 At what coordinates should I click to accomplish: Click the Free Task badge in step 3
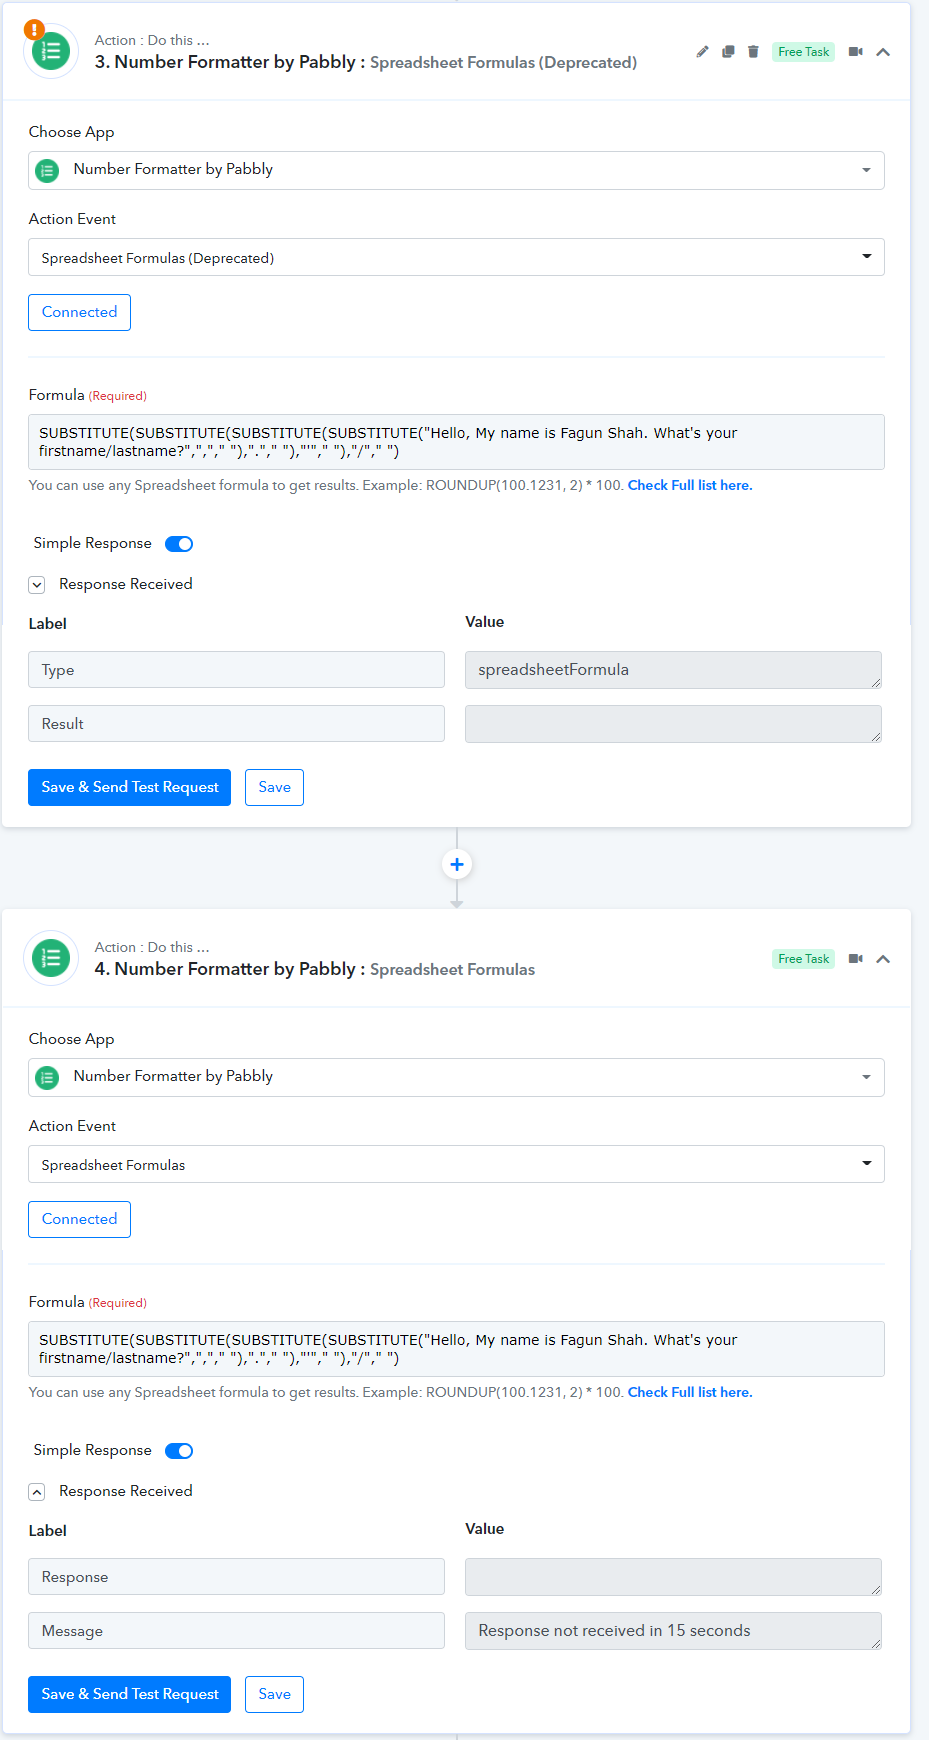[x=803, y=52]
